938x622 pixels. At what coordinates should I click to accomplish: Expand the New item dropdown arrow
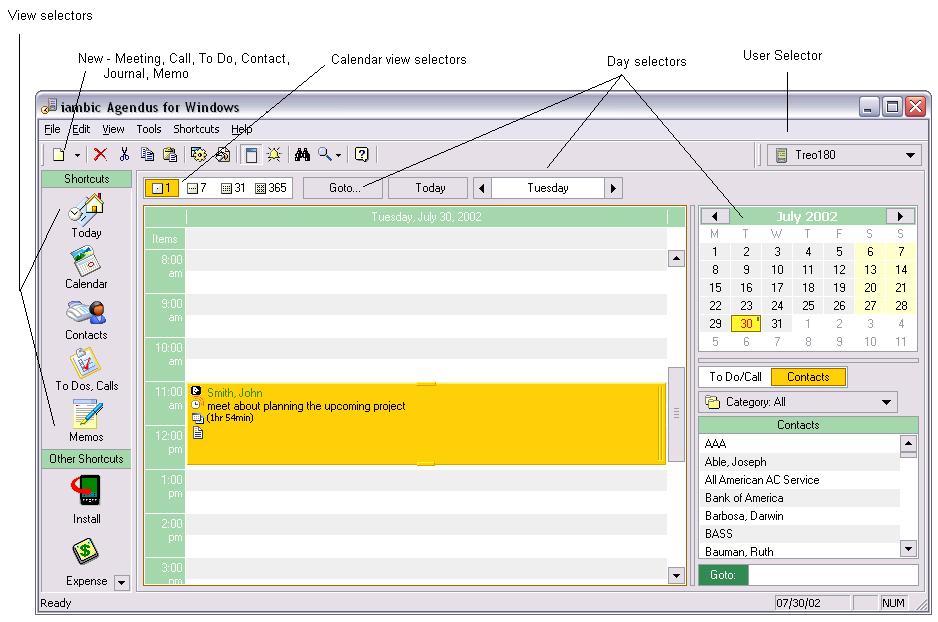click(77, 156)
